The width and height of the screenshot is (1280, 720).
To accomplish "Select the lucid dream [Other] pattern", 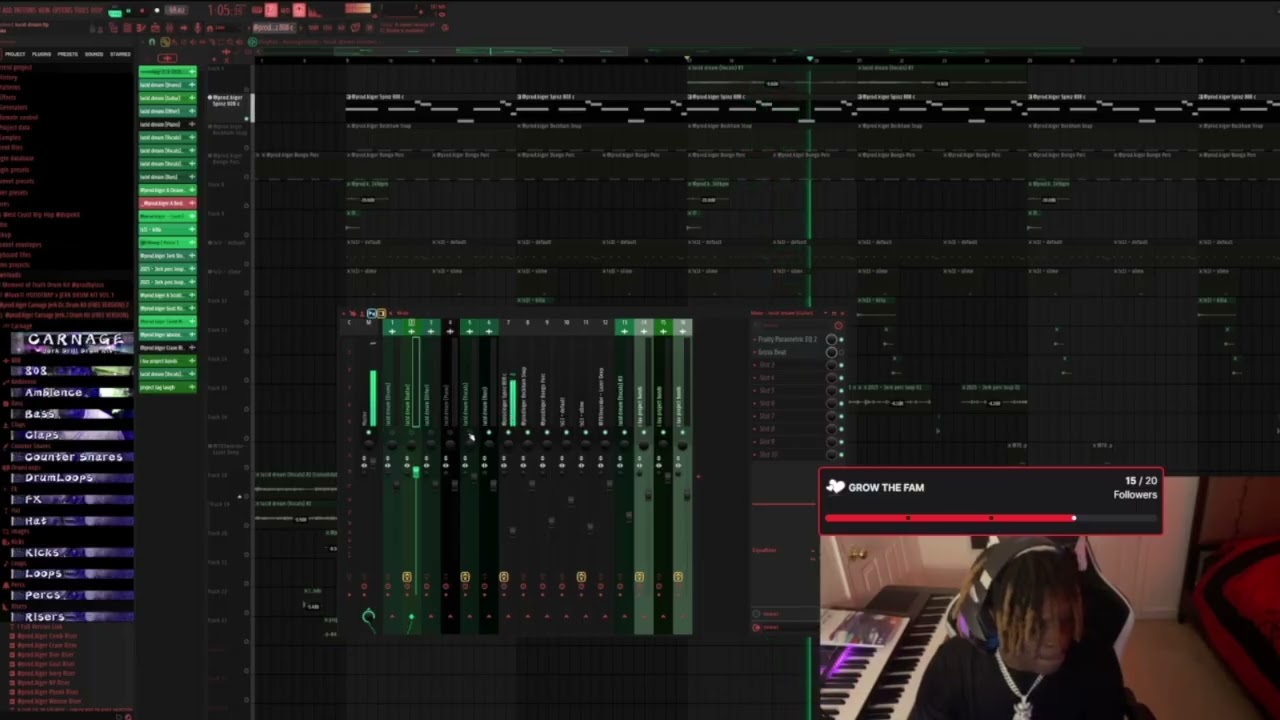I will click(x=168, y=111).
